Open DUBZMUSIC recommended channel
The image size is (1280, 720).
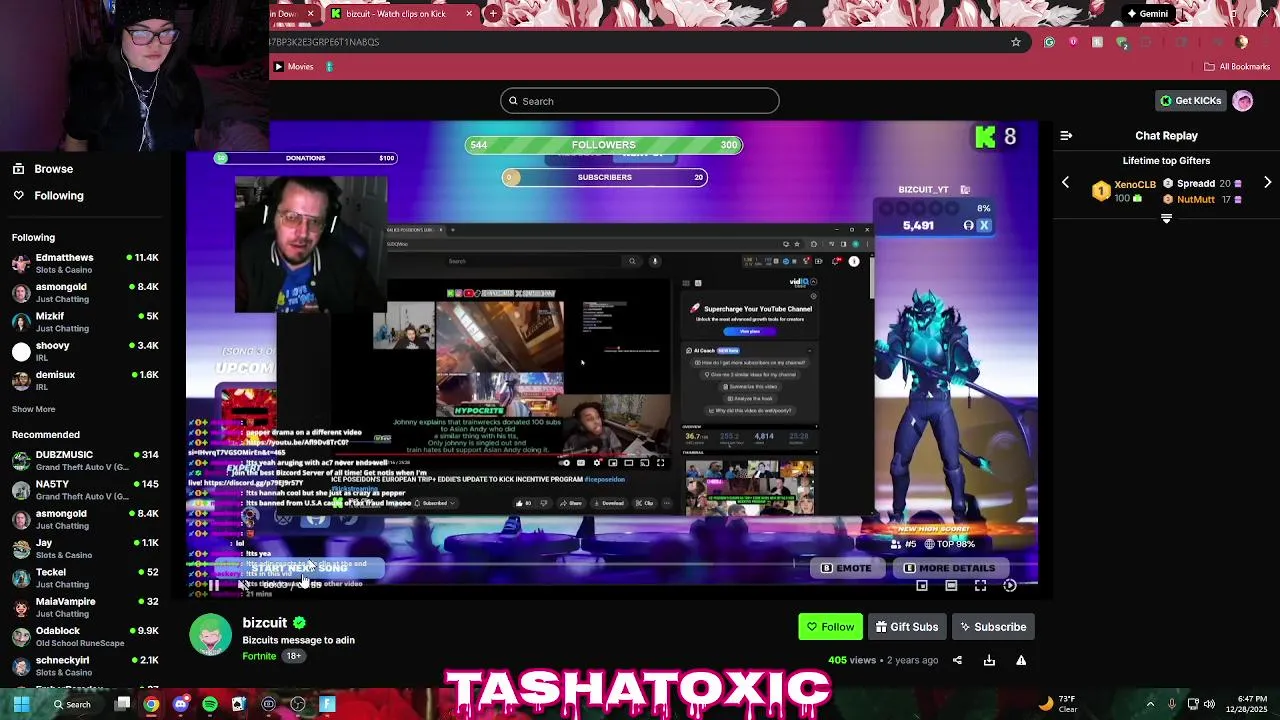(x=85, y=460)
